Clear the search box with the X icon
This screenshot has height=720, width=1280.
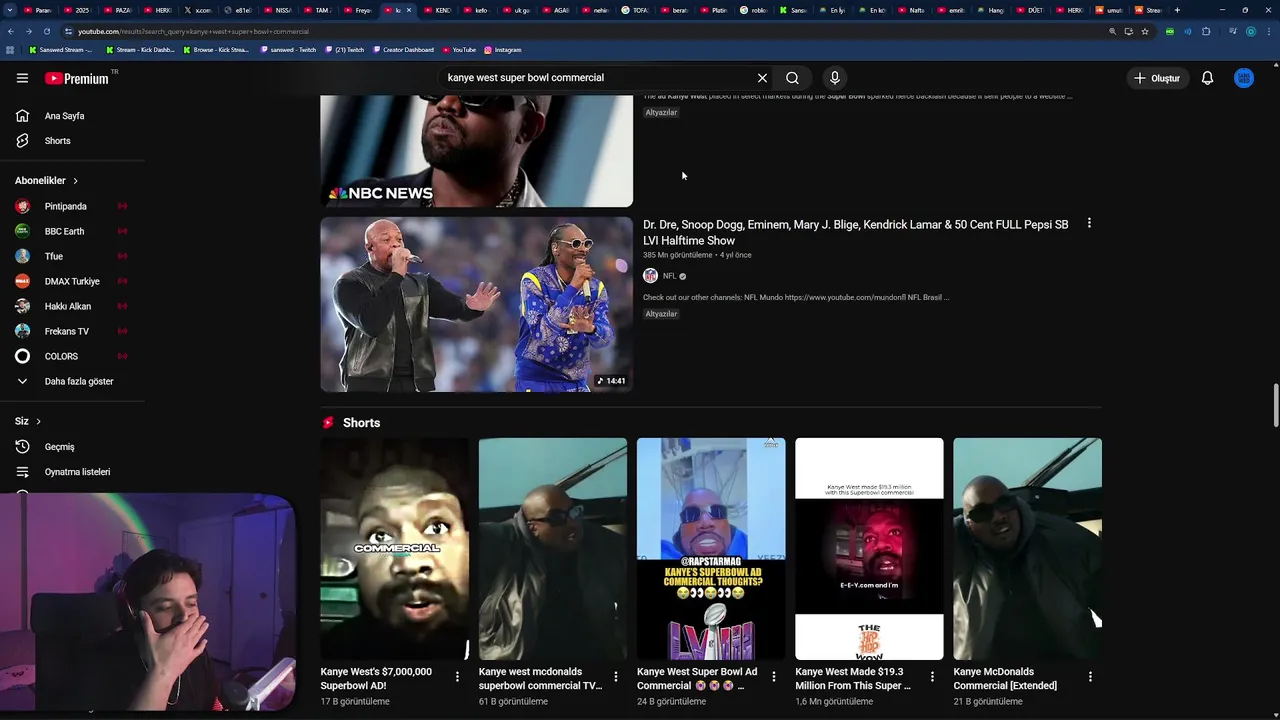click(x=762, y=78)
